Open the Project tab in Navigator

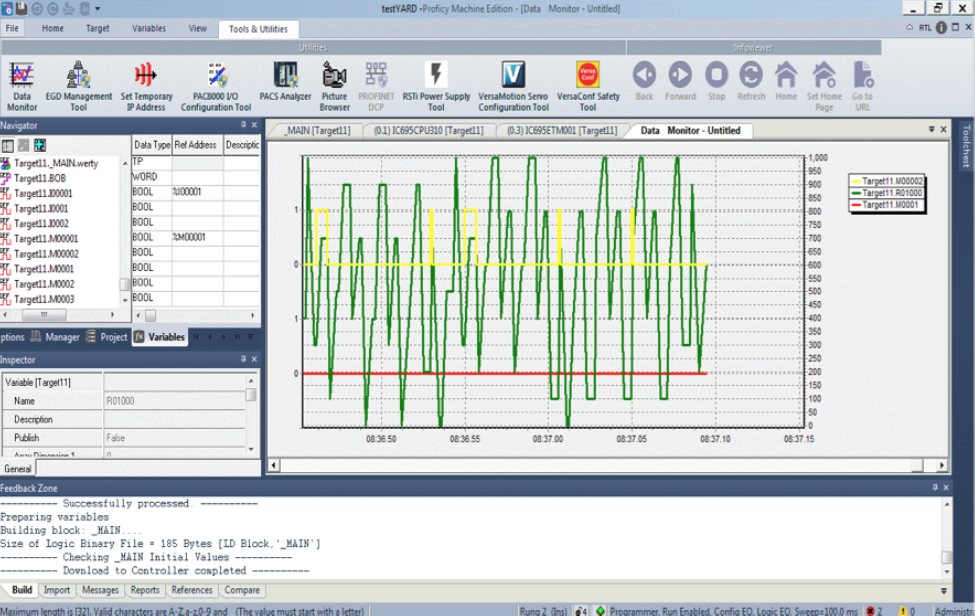[x=106, y=337]
